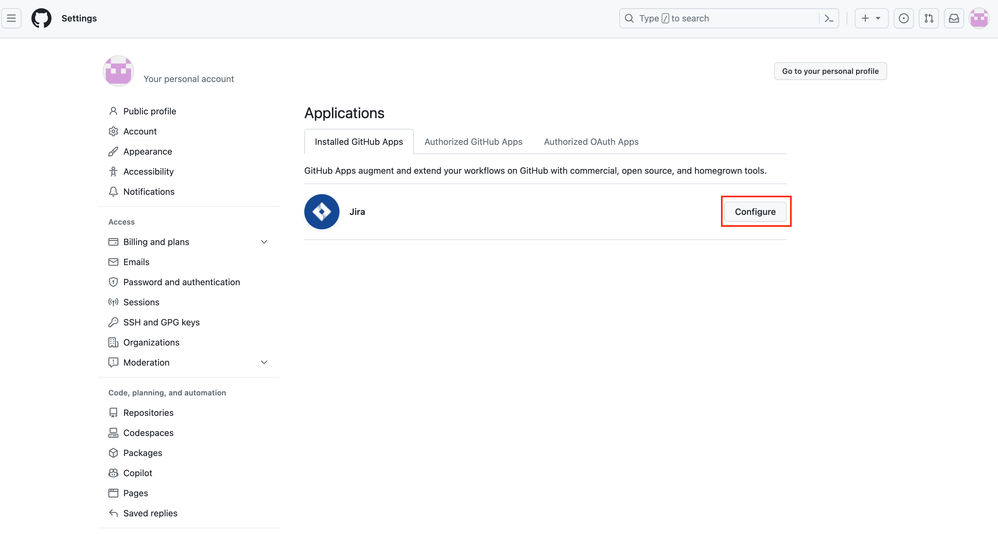998x534 pixels.
Task: Switch to the Authorized OAuth Apps tab
Action: 591,142
